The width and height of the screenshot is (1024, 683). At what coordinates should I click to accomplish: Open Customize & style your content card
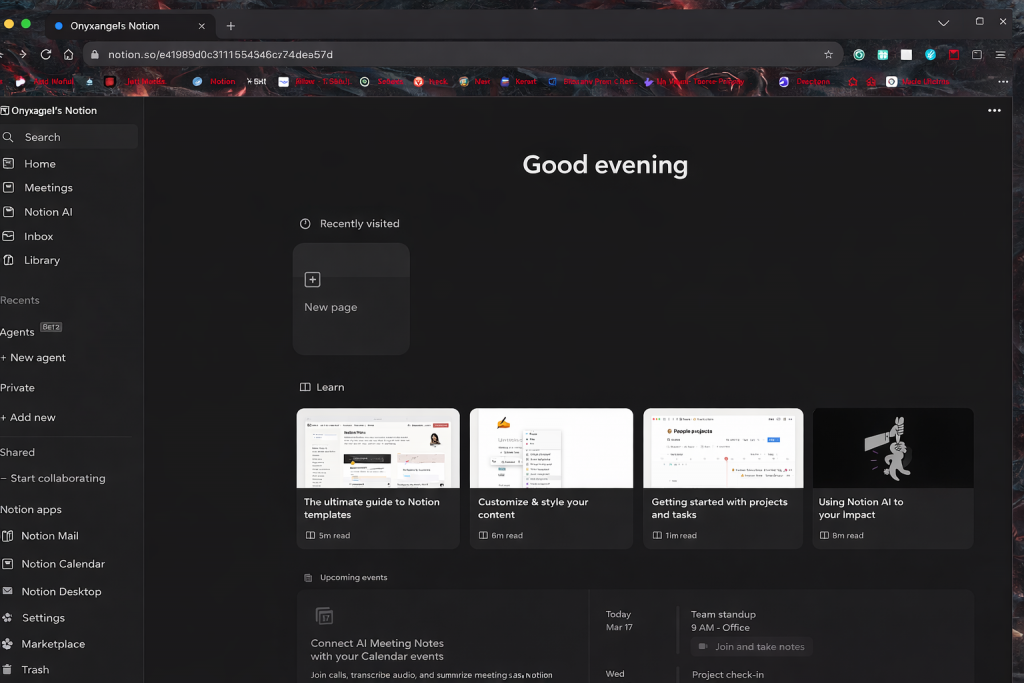[x=551, y=479]
